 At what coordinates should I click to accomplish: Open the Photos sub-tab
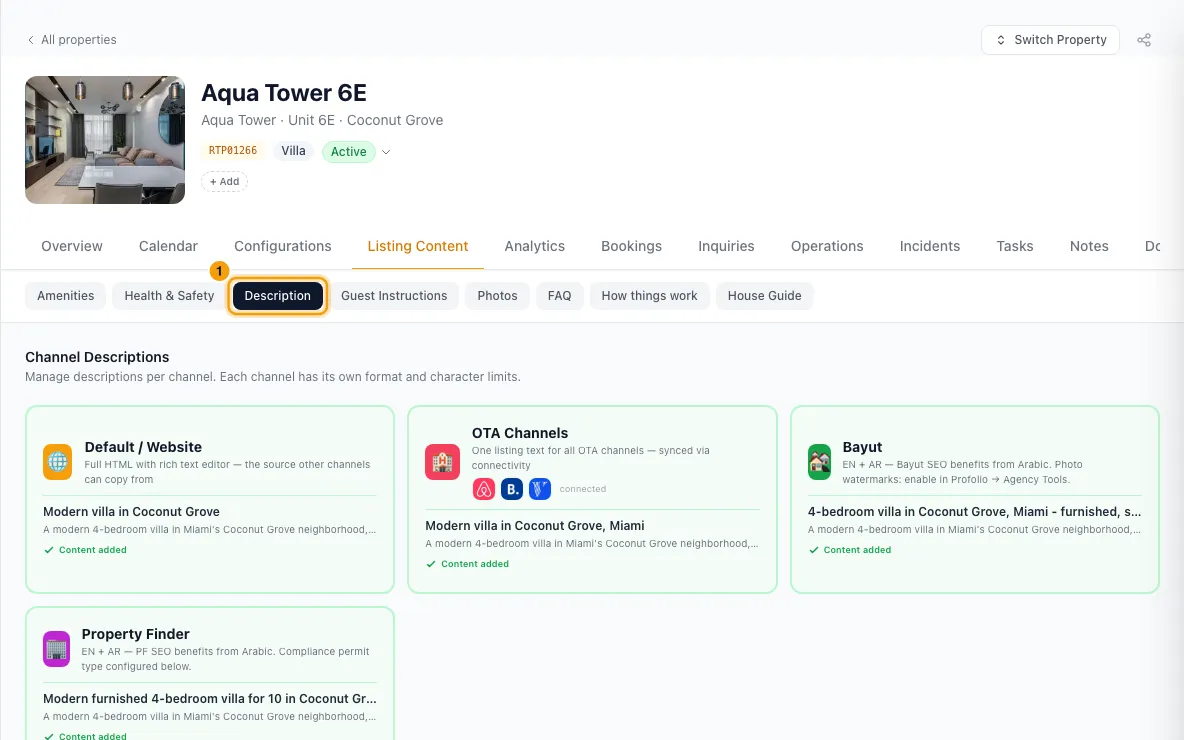pyautogui.click(x=497, y=296)
